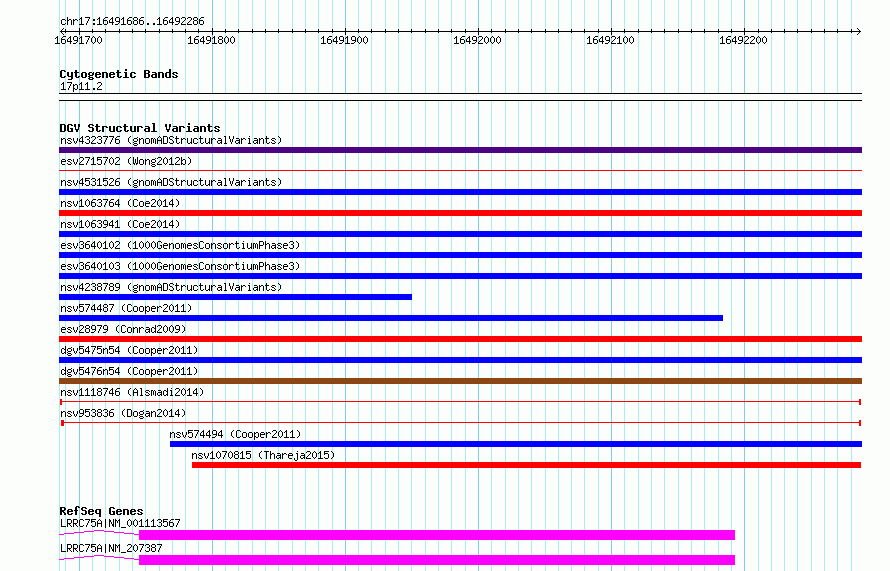Click the red esv28979 variant bar
890x571 pixels.
click(x=460, y=339)
